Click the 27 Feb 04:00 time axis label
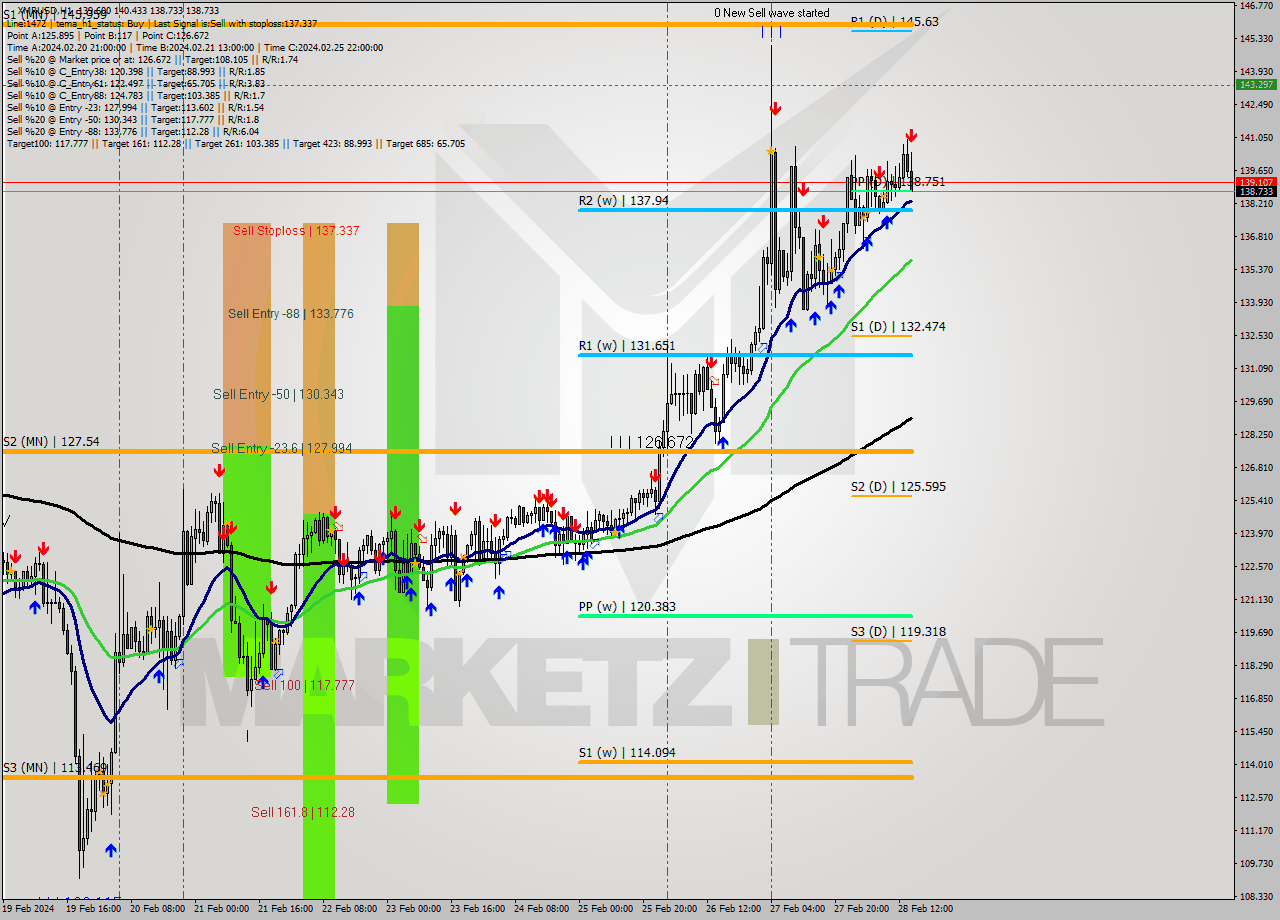The image size is (1280, 920). tap(797, 909)
